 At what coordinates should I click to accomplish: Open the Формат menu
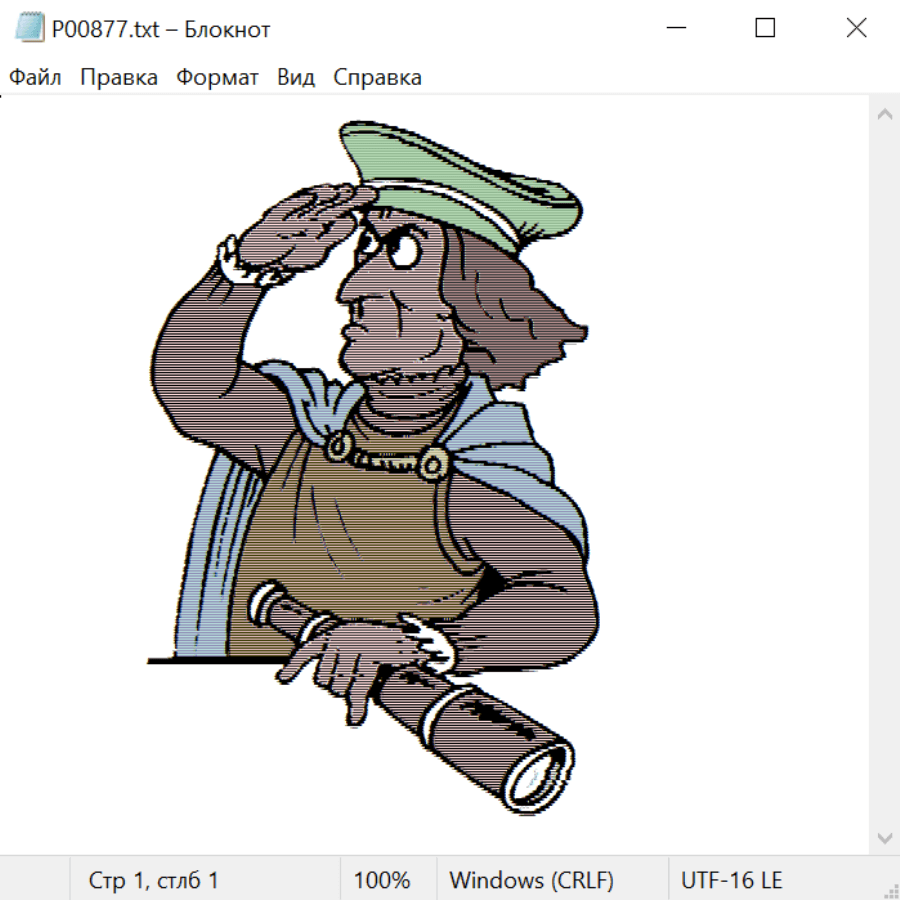pyautogui.click(x=217, y=78)
